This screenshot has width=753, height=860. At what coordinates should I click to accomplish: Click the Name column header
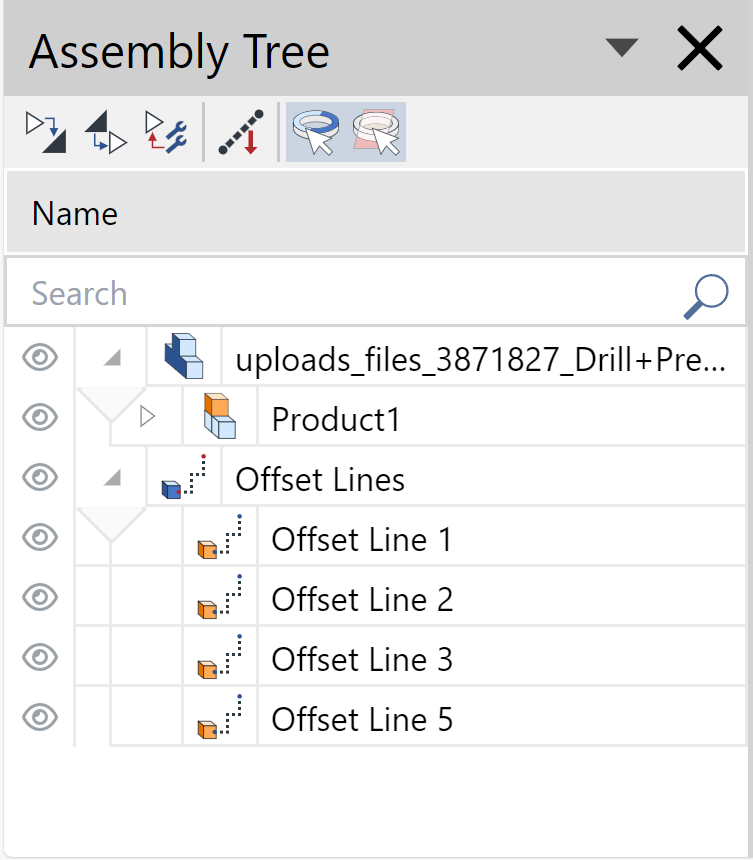376,212
